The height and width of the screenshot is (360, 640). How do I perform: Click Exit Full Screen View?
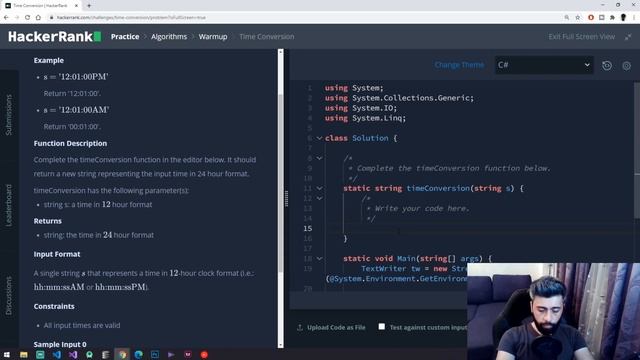[582, 37]
